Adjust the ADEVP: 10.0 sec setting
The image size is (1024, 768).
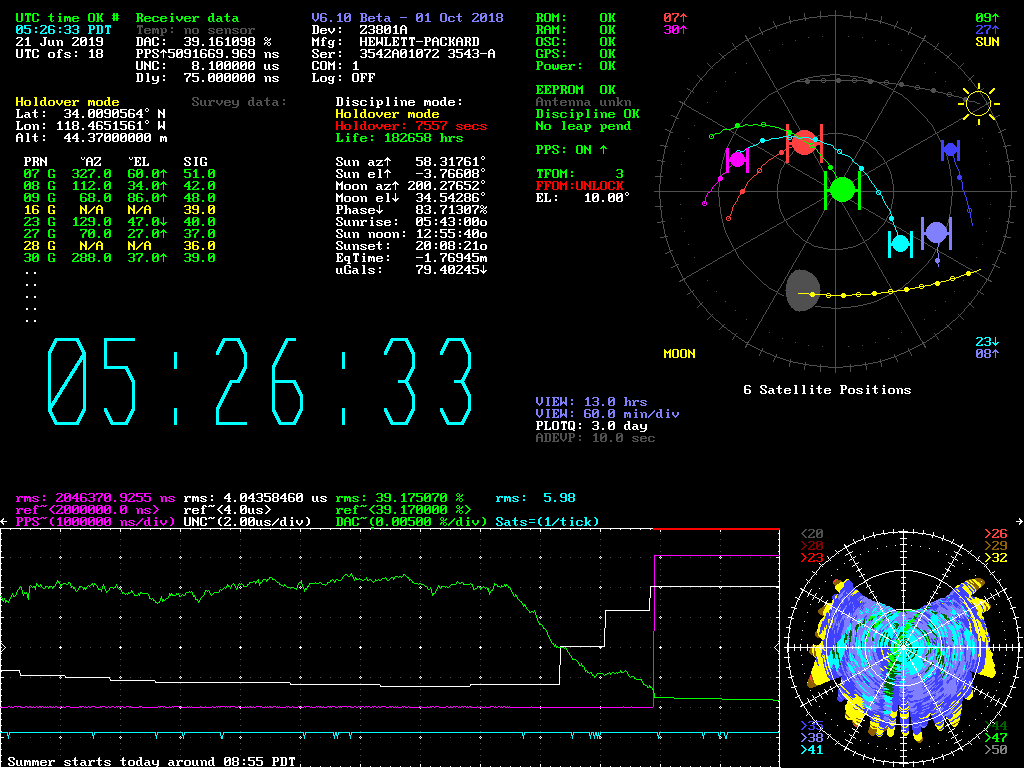(x=595, y=438)
